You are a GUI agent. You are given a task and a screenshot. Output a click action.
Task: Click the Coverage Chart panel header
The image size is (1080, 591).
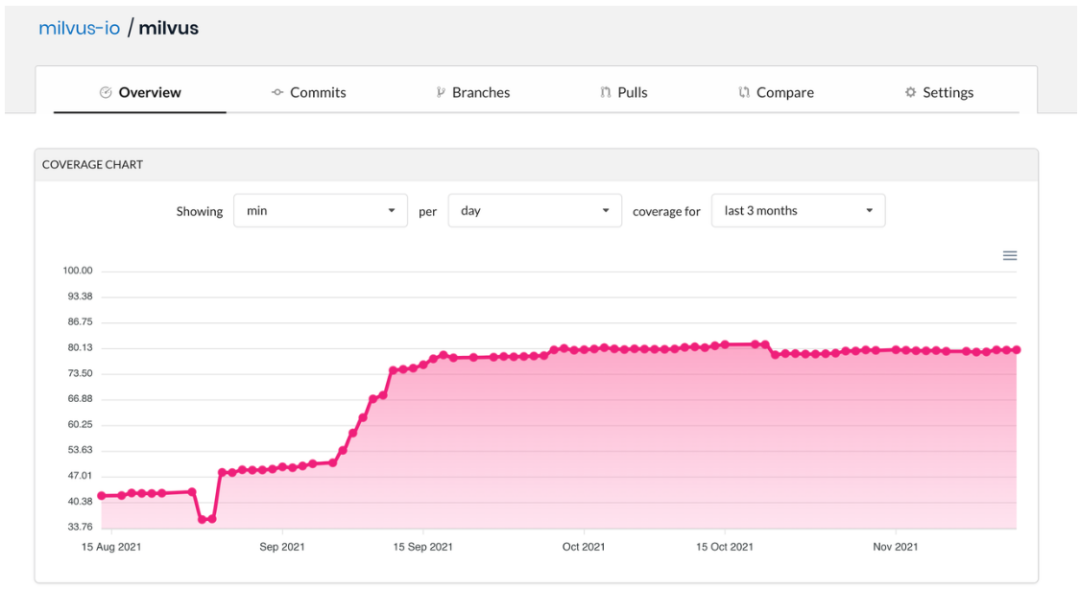(x=92, y=164)
